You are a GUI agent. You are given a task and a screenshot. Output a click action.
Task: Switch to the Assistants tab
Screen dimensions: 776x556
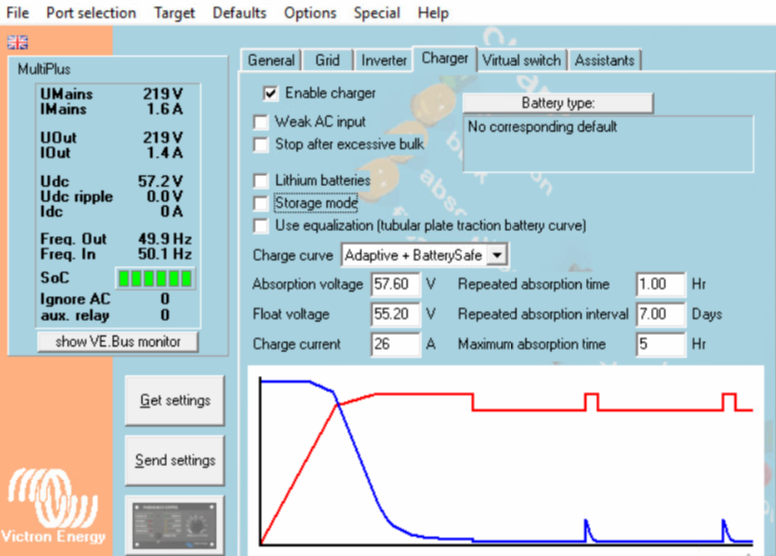[x=604, y=60]
